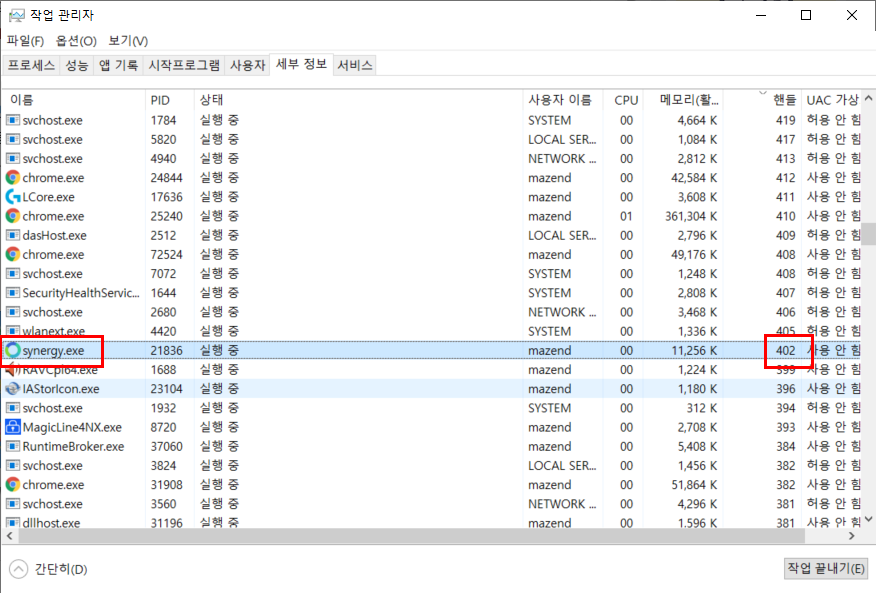This screenshot has width=876, height=593.
Task: Sort by the 상태 column header
Action: pyautogui.click(x=359, y=100)
